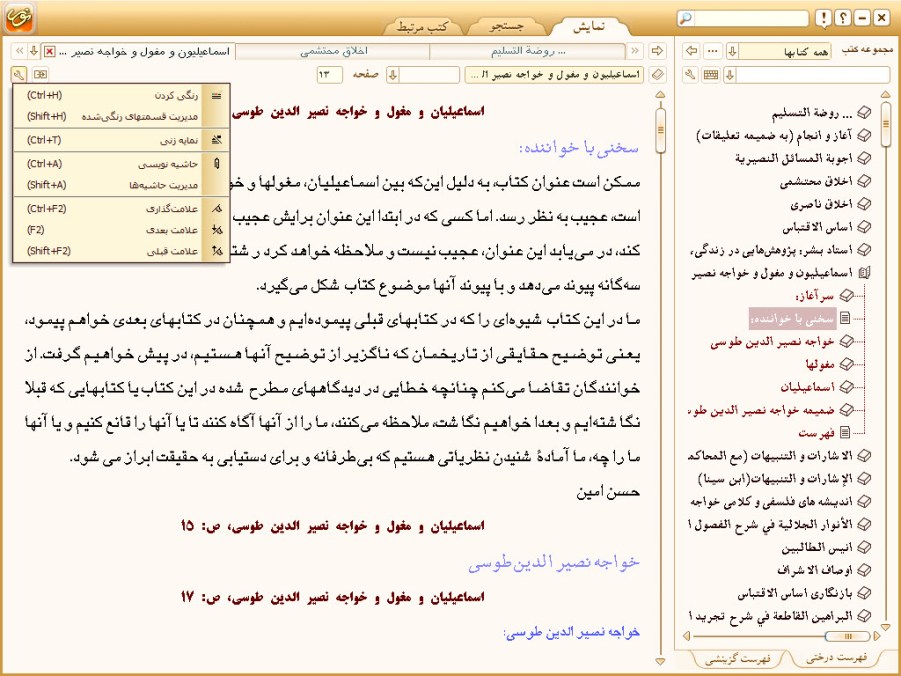Choose مدیریت قسمتهای رنگی‌شده from the menu

[x=121, y=117]
